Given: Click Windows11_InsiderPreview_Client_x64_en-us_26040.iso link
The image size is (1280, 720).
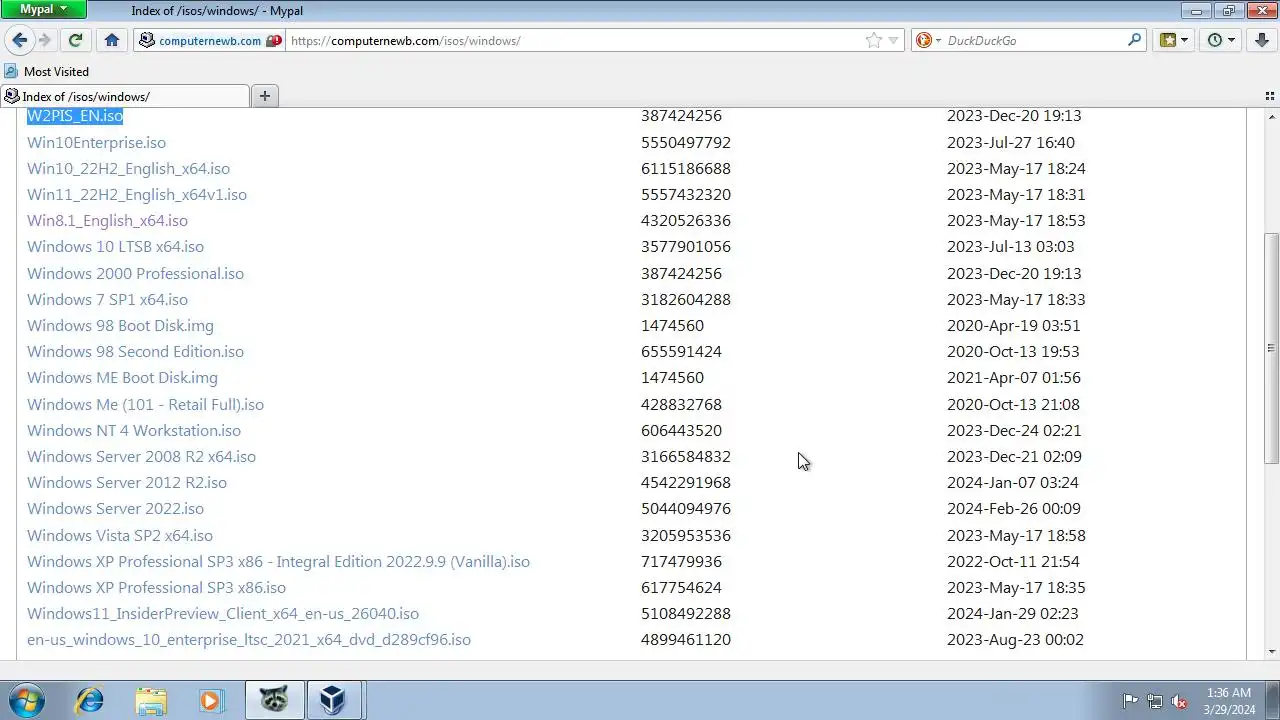Looking at the screenshot, I should click(x=223, y=614).
